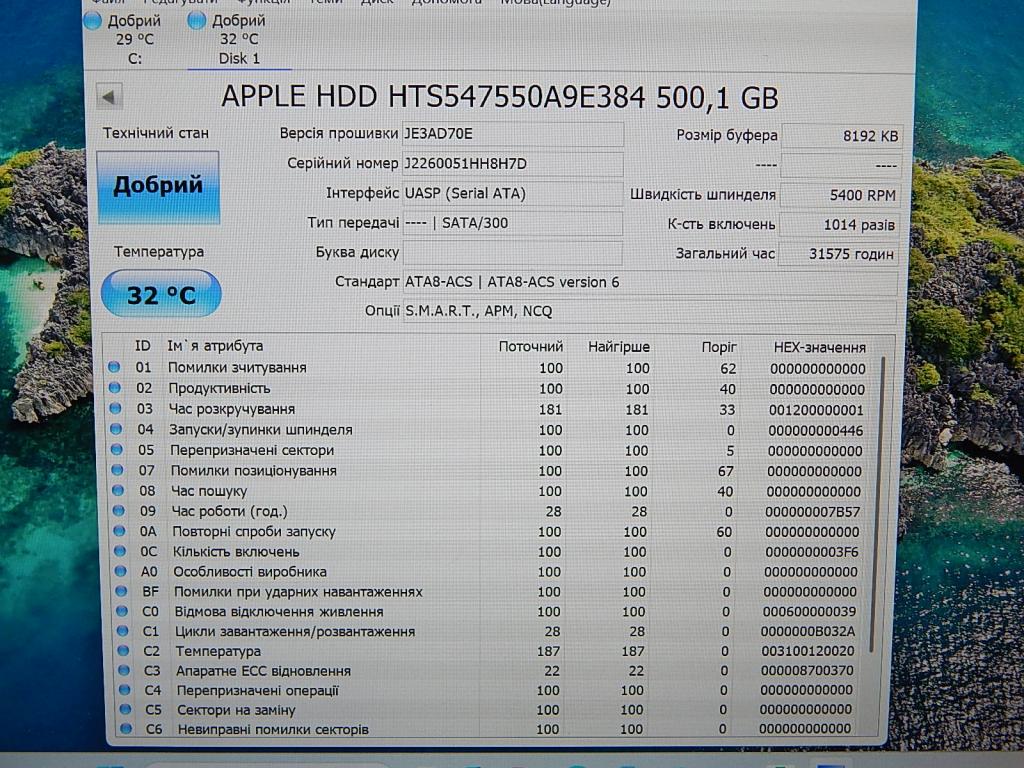Click the blue status circle on C: drive
The width and height of the screenshot is (1024, 768).
coord(93,21)
